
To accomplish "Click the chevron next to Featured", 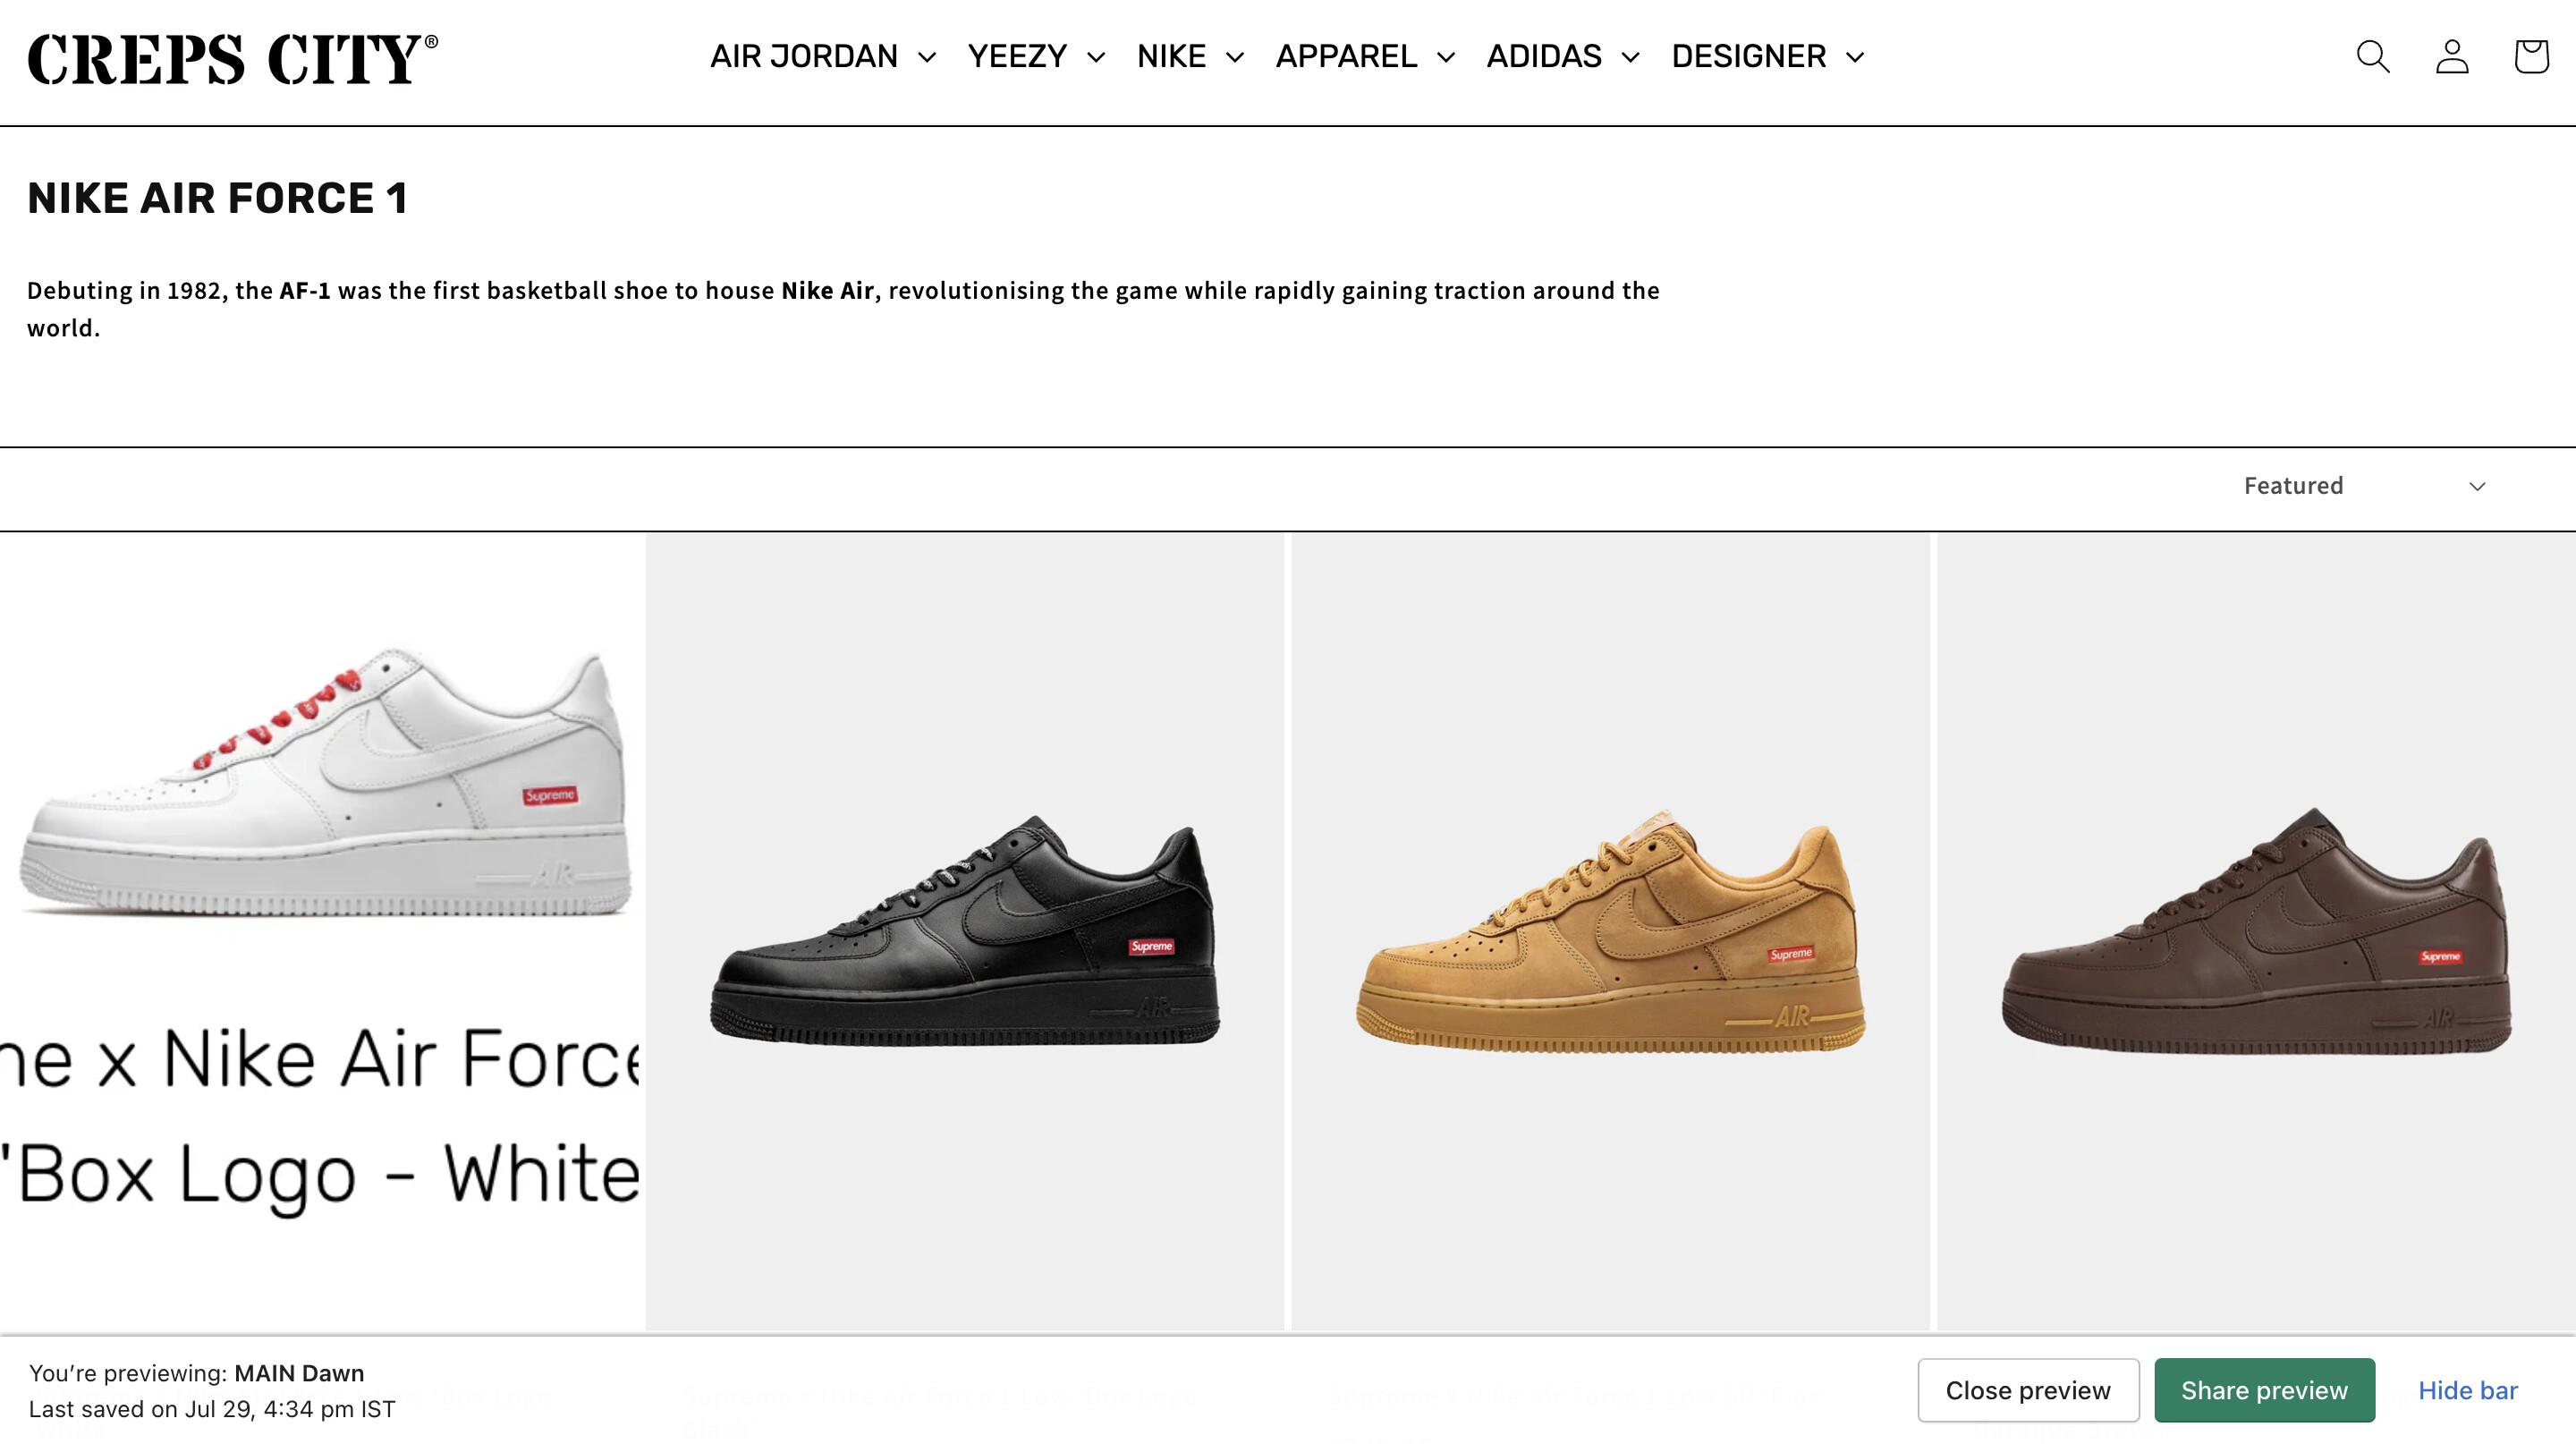I will pyautogui.click(x=2477, y=487).
